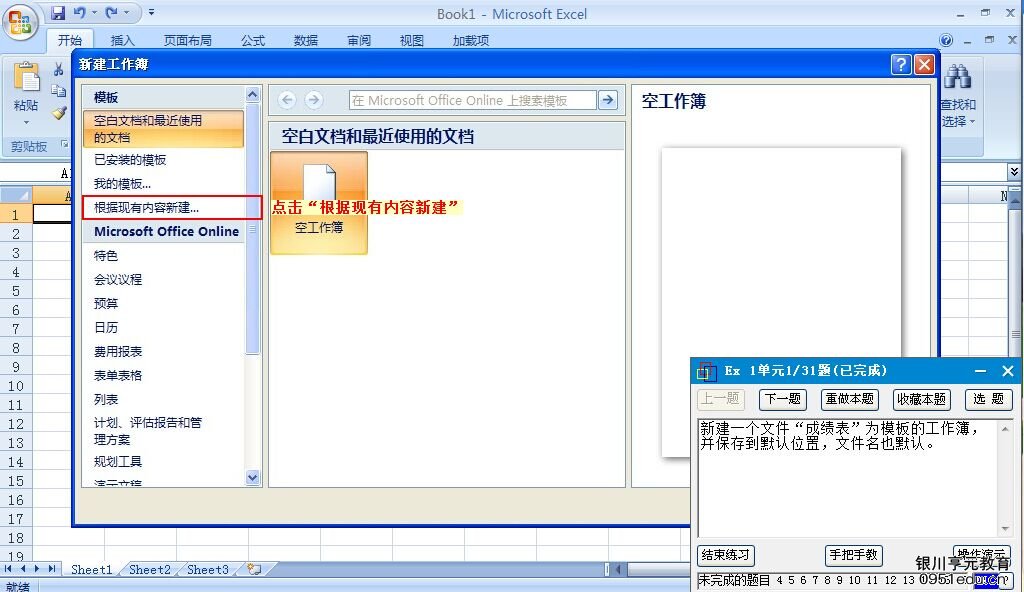Click the Paste clipboard icon

click(x=27, y=80)
